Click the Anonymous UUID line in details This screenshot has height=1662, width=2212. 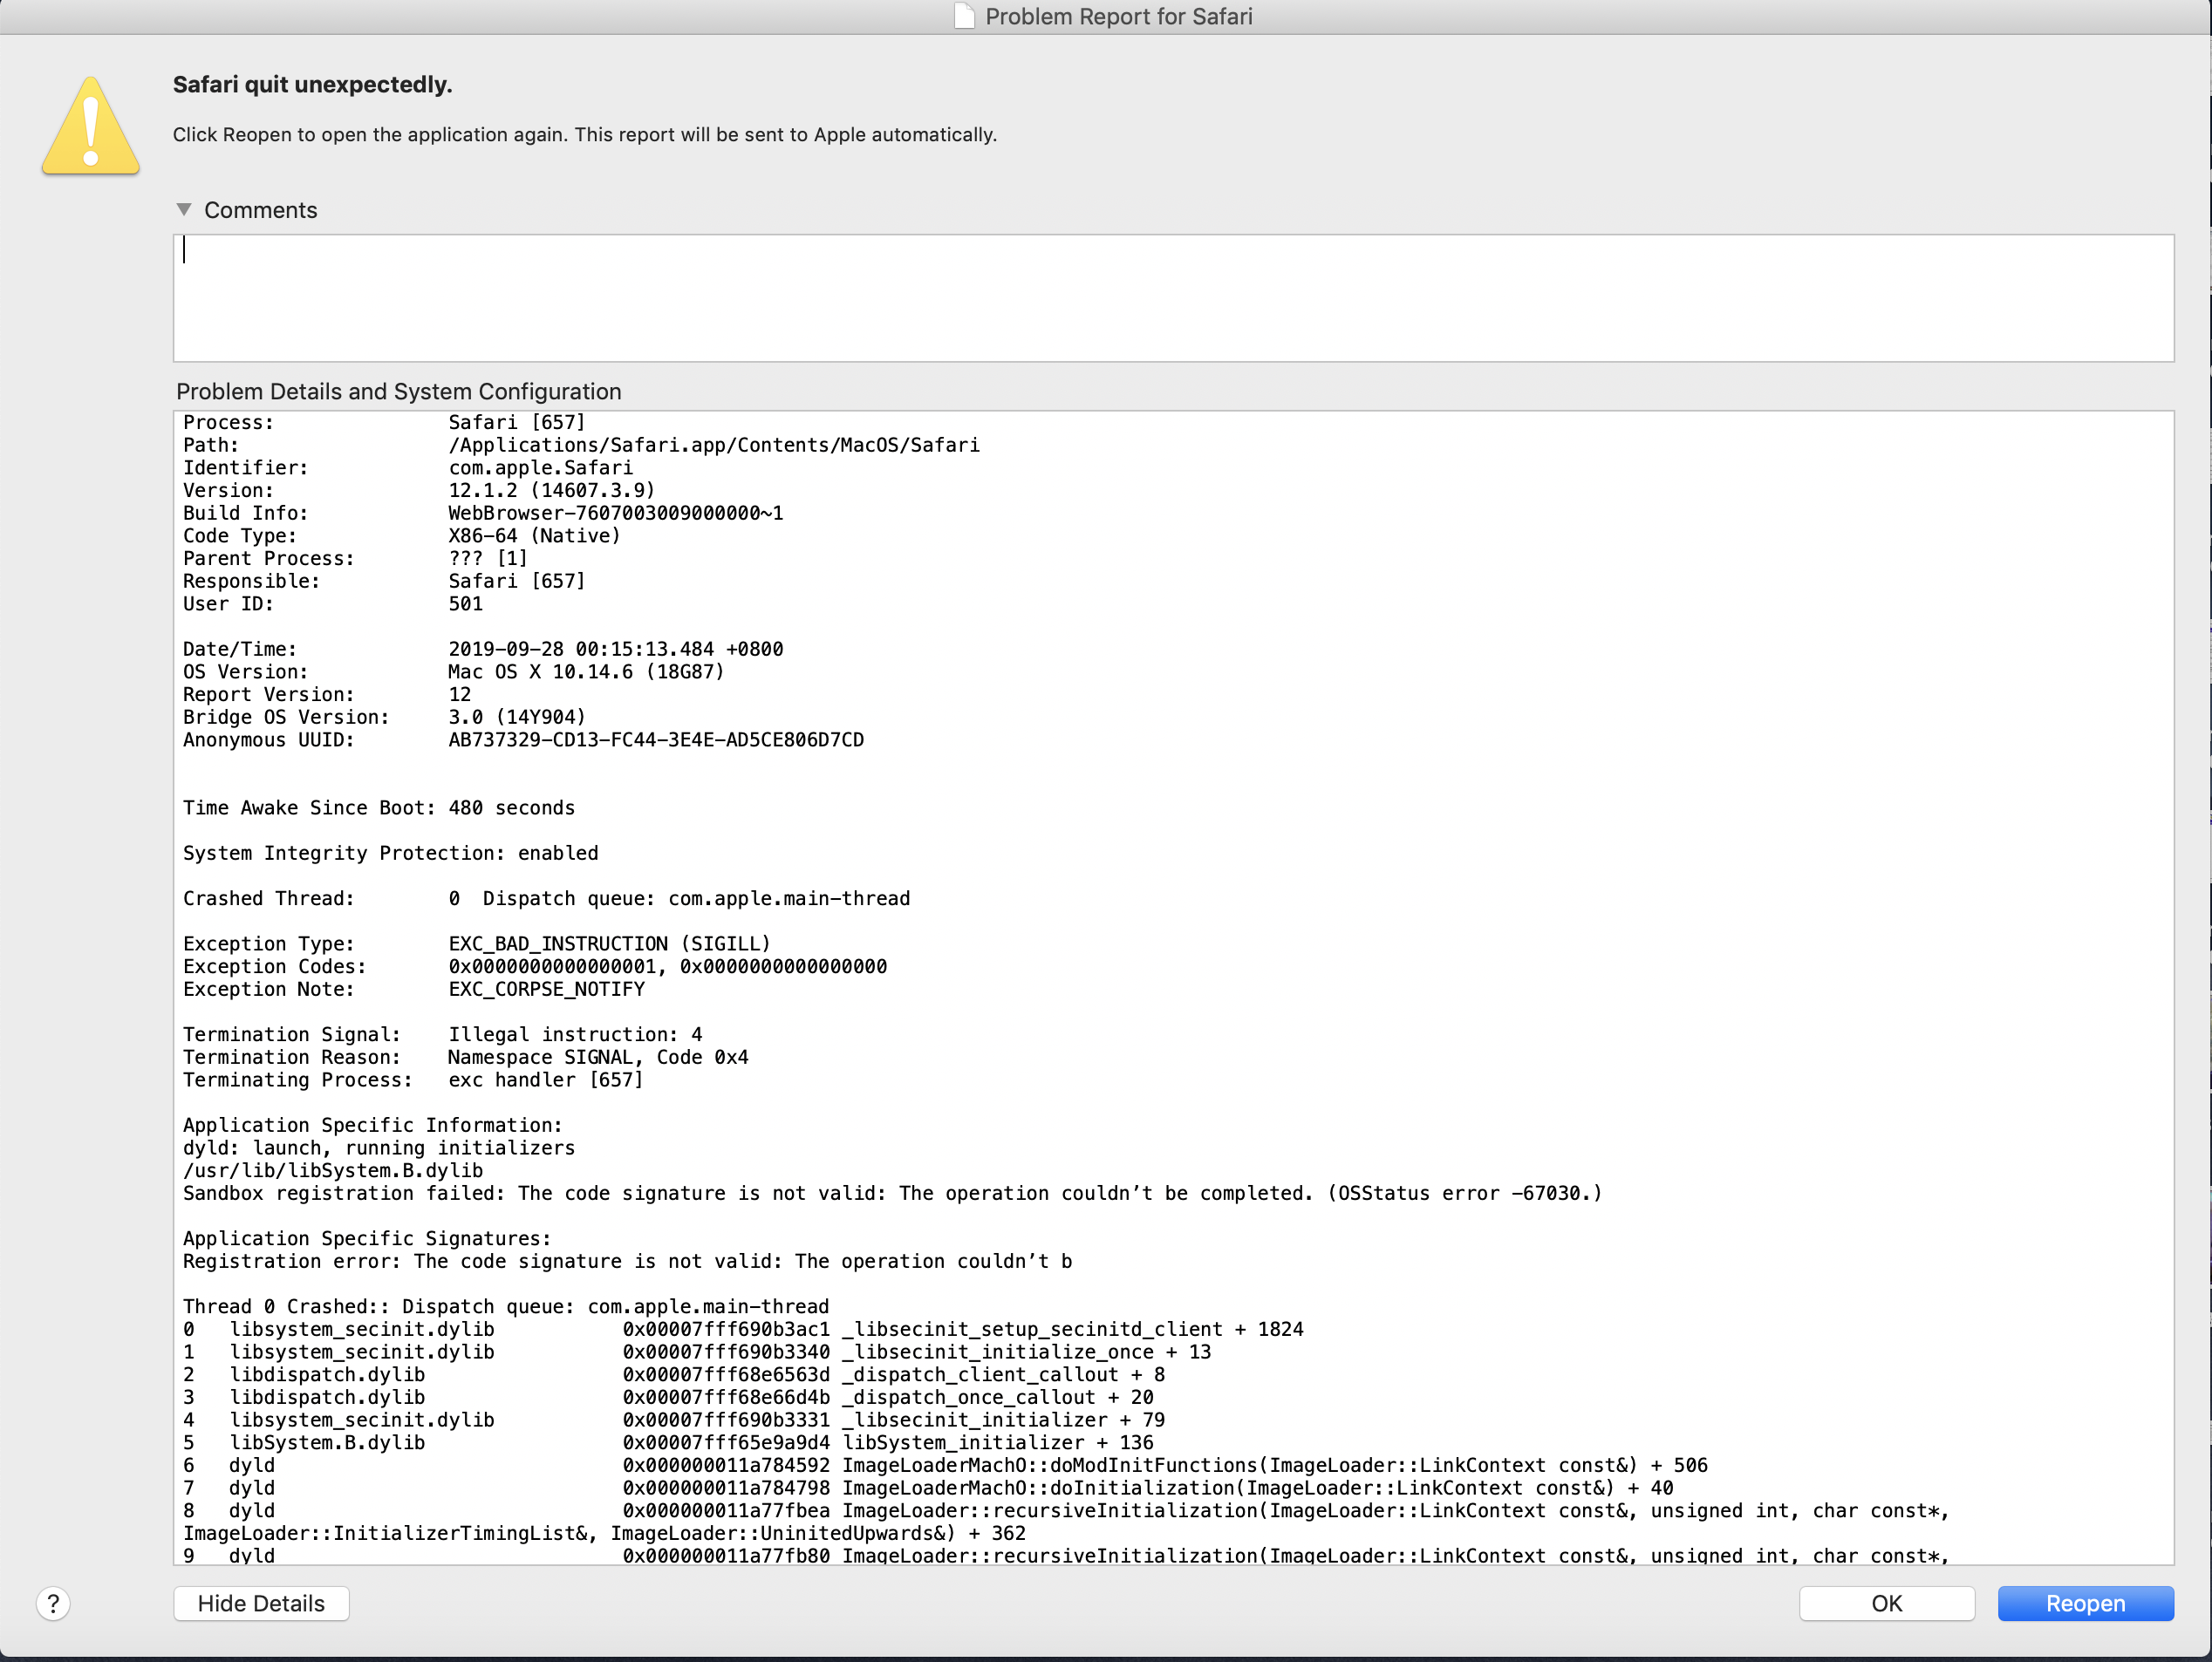pos(522,740)
